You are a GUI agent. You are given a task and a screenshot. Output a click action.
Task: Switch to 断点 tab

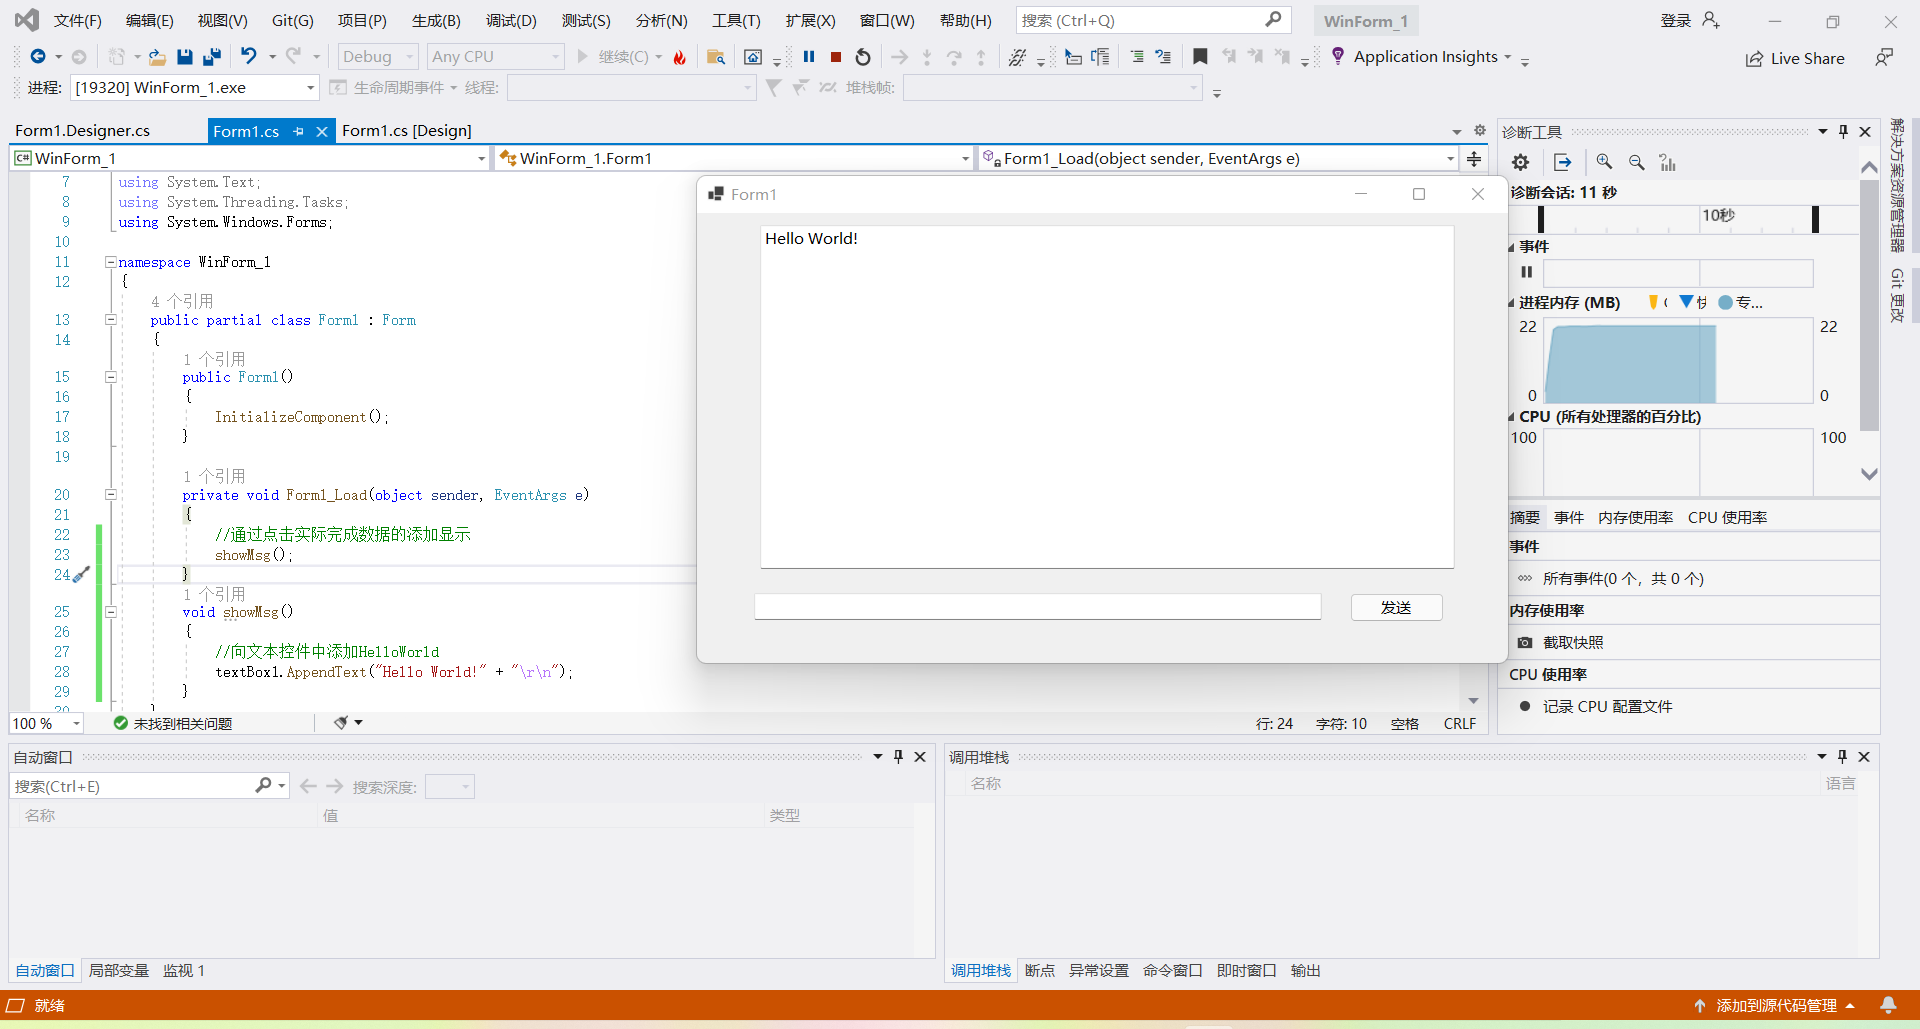[x=1039, y=970]
